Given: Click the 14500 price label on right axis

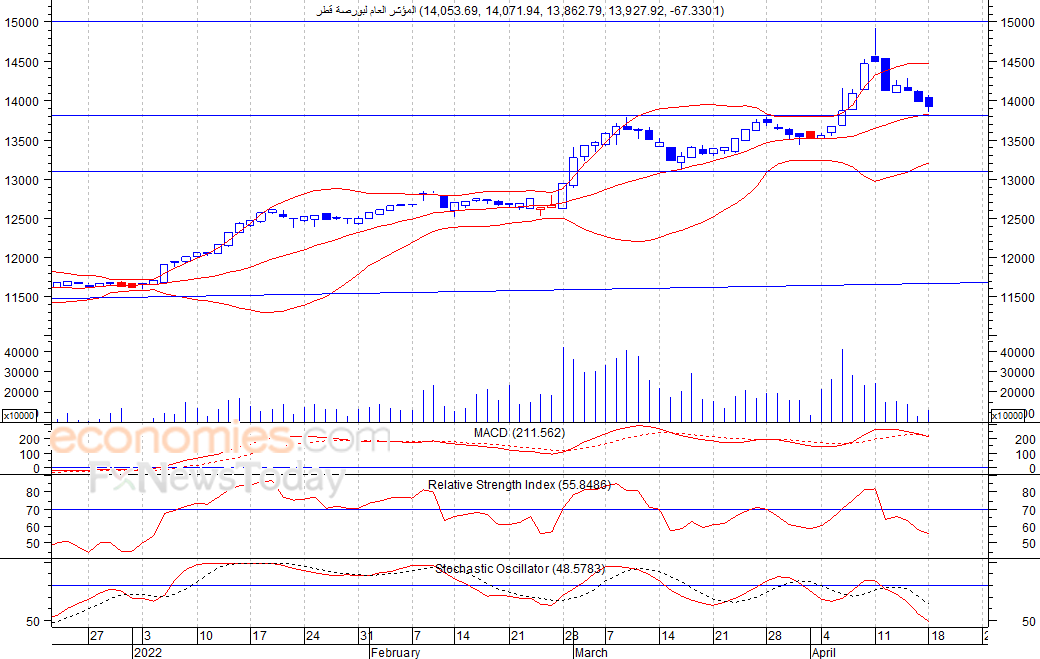Looking at the screenshot, I should pos(1017,63).
